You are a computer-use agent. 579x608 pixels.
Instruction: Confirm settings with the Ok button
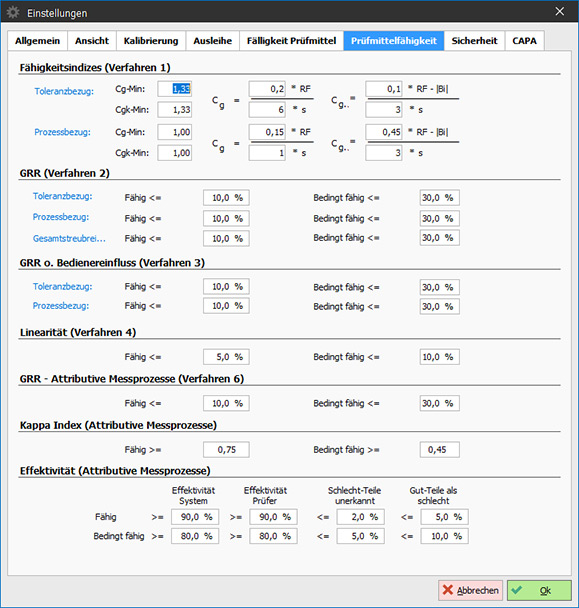[539, 590]
